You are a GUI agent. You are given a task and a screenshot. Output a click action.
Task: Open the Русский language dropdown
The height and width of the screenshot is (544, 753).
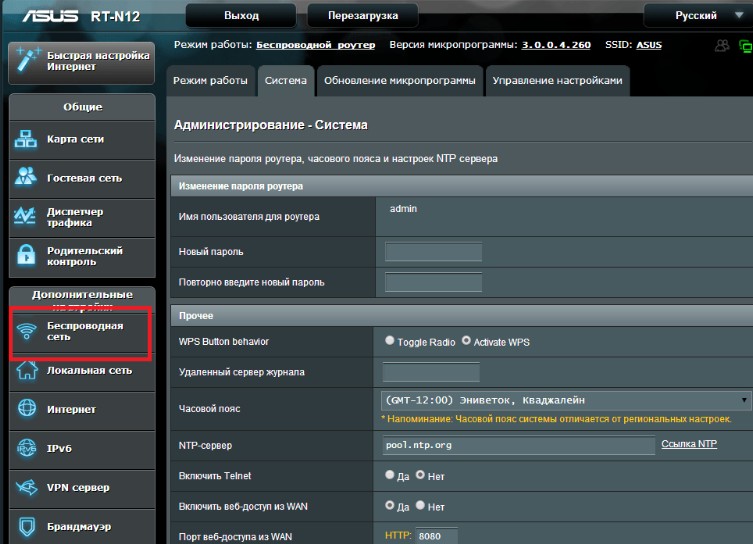click(x=697, y=16)
